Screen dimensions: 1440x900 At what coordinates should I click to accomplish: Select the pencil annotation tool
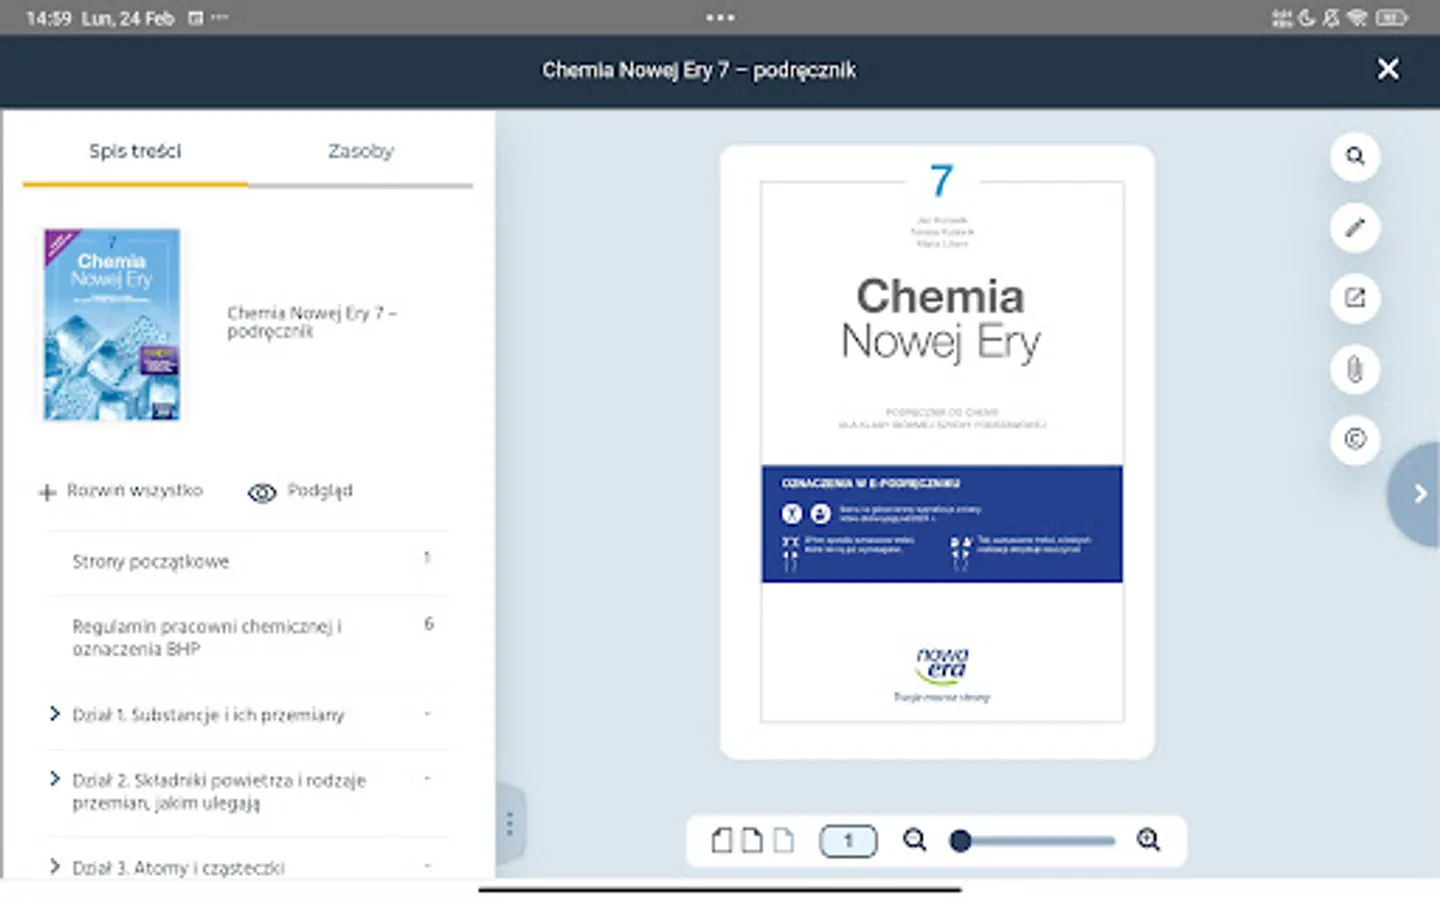[1354, 228]
